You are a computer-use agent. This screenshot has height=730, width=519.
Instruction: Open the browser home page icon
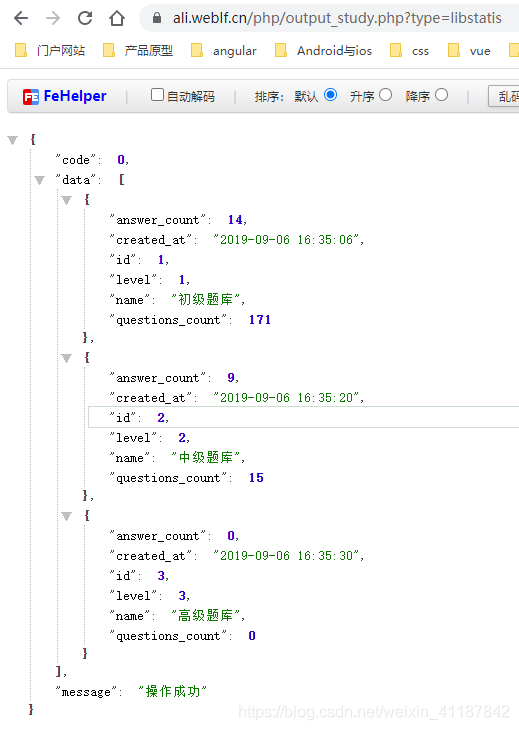[x=117, y=18]
